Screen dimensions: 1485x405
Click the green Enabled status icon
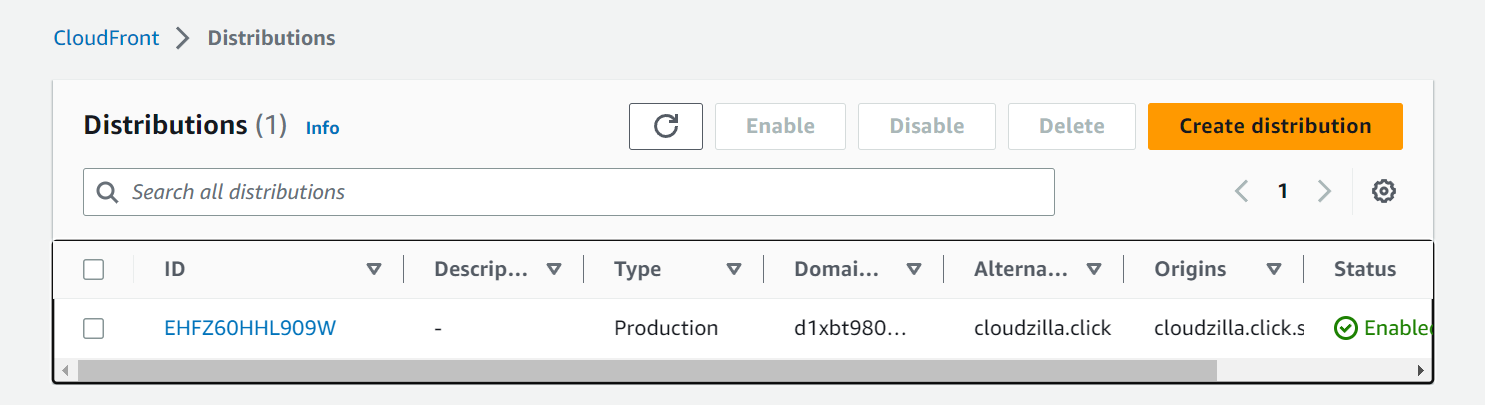tap(1346, 328)
